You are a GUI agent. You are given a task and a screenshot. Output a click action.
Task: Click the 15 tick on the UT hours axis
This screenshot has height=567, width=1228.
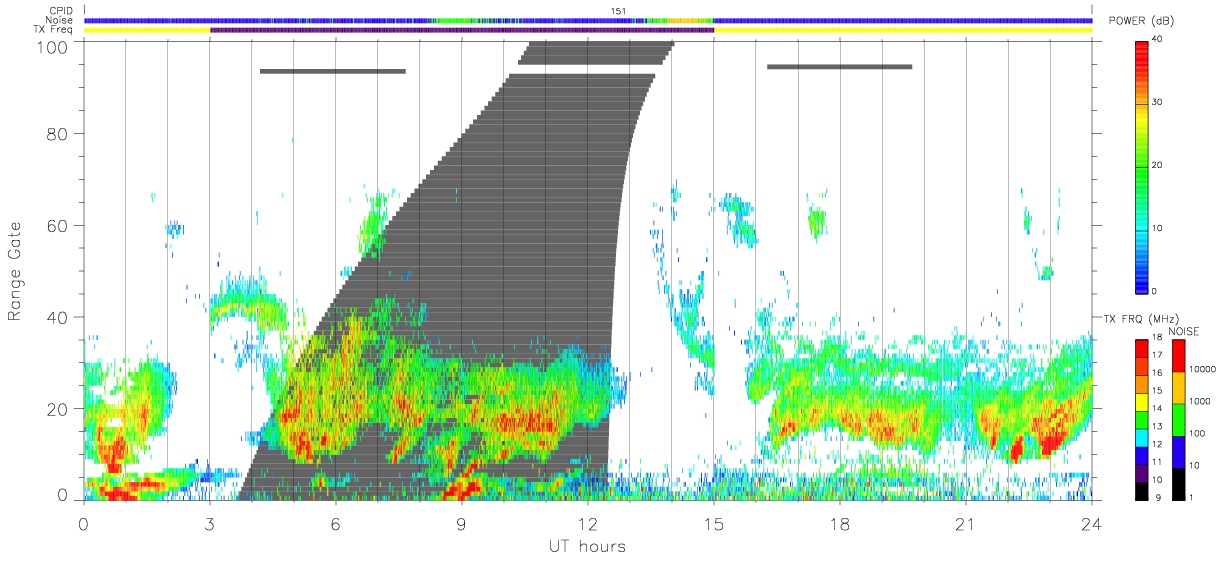click(x=714, y=523)
